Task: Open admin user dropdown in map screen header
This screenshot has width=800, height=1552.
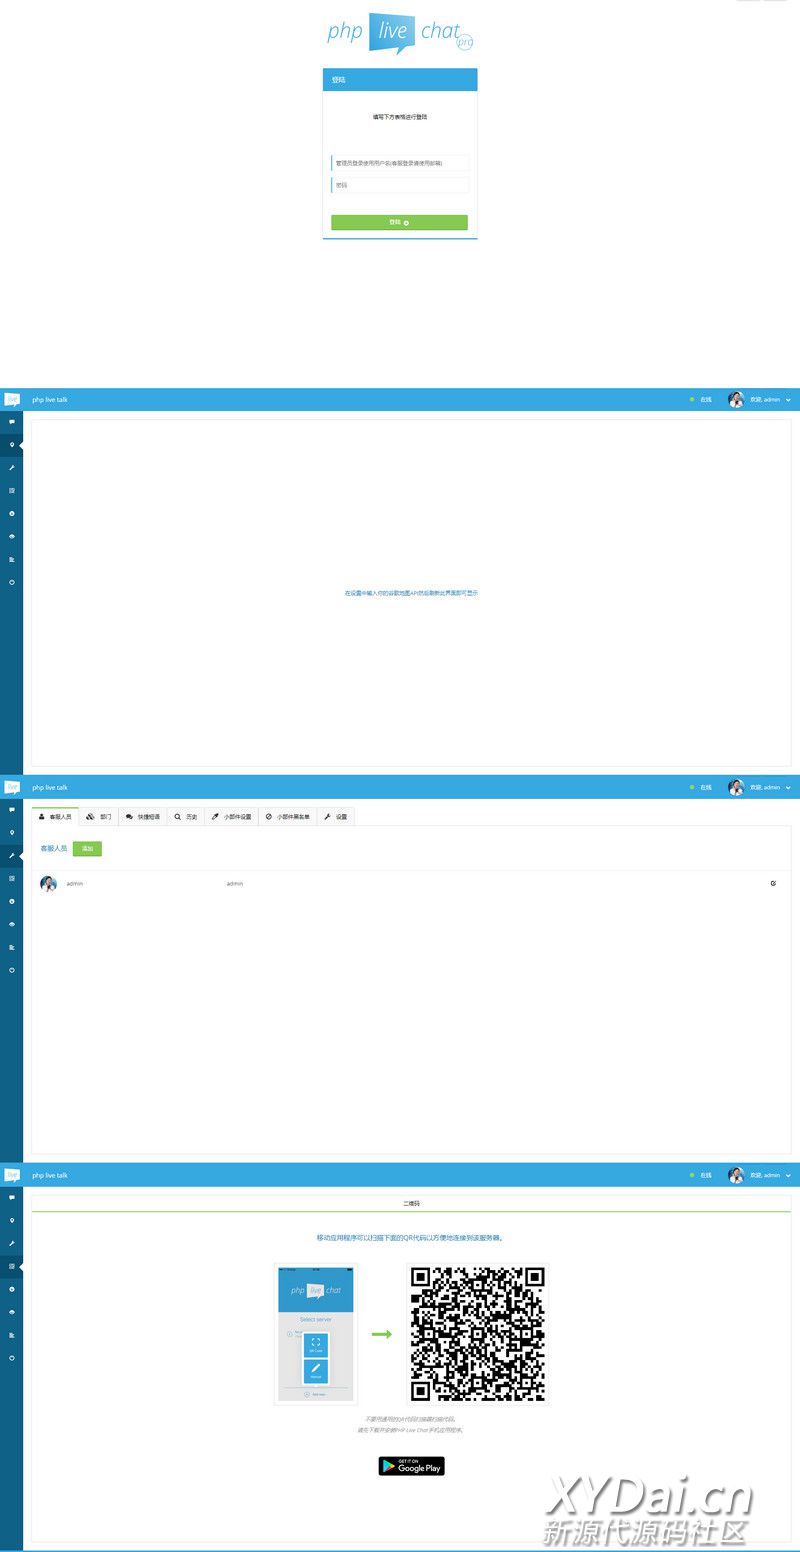Action: (760, 400)
